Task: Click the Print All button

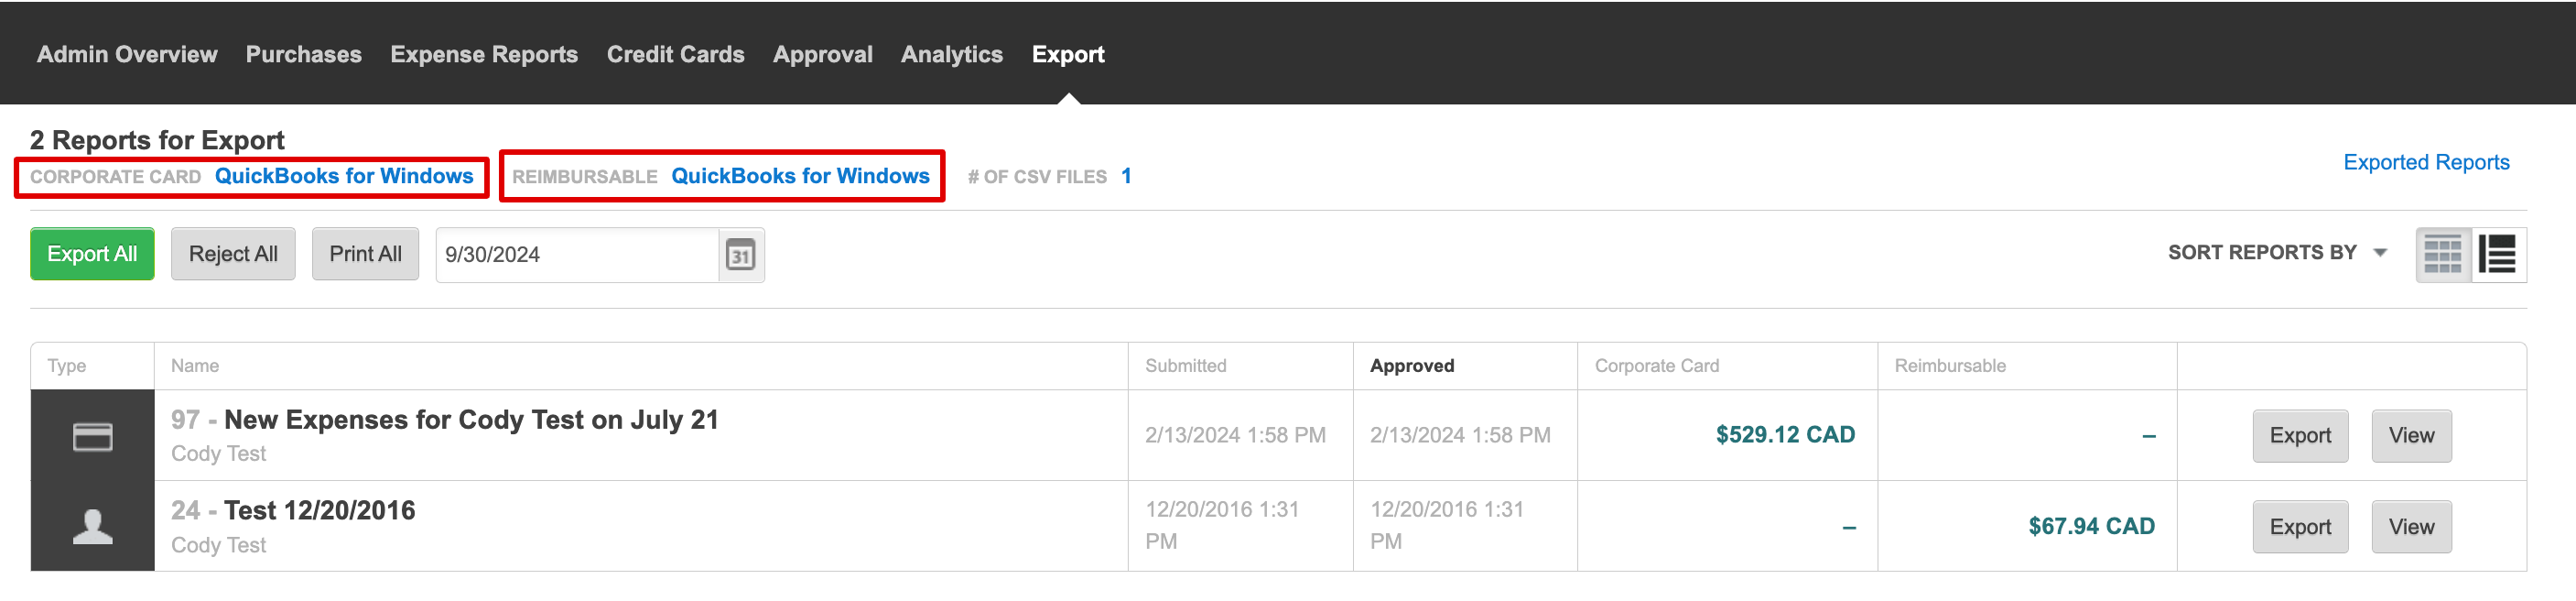Action: coord(365,254)
